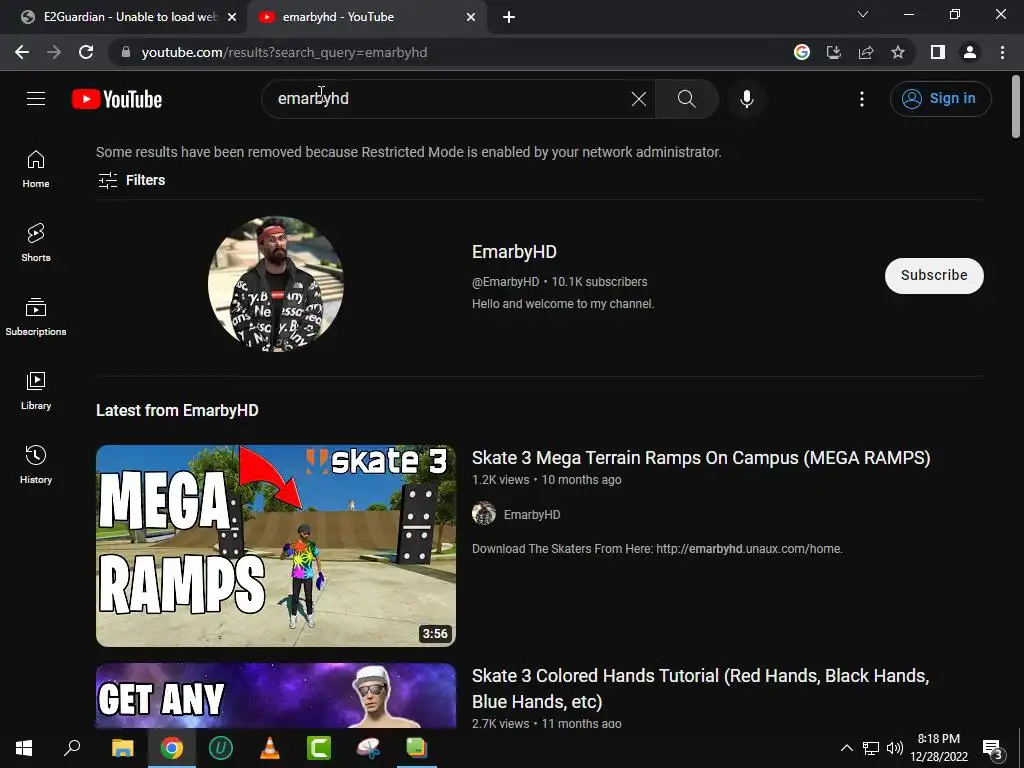Image resolution: width=1024 pixels, height=768 pixels.
Task: Open Subscriptions in the sidebar
Action: click(36, 317)
